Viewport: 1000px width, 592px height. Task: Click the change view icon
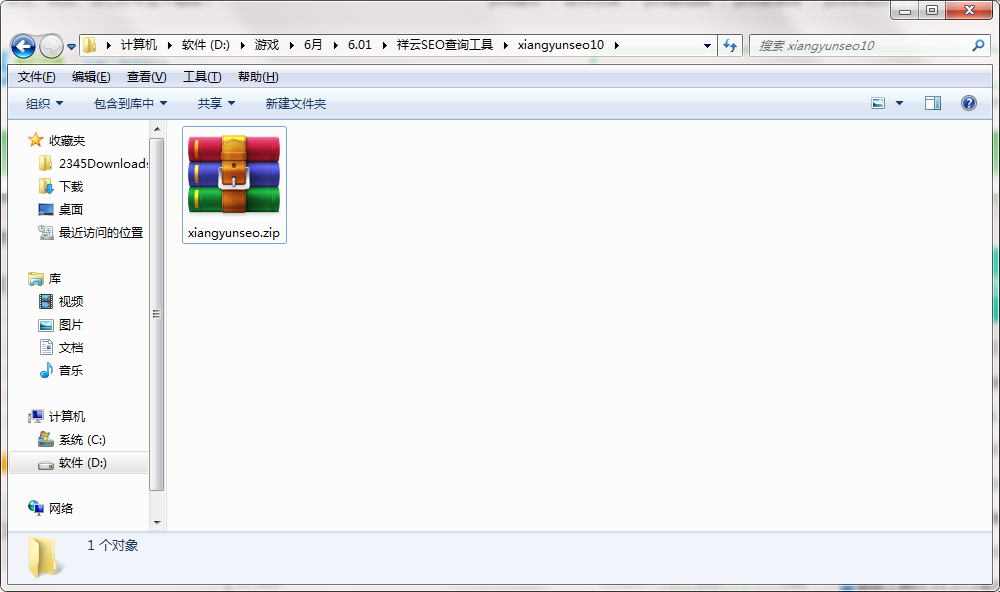click(878, 103)
